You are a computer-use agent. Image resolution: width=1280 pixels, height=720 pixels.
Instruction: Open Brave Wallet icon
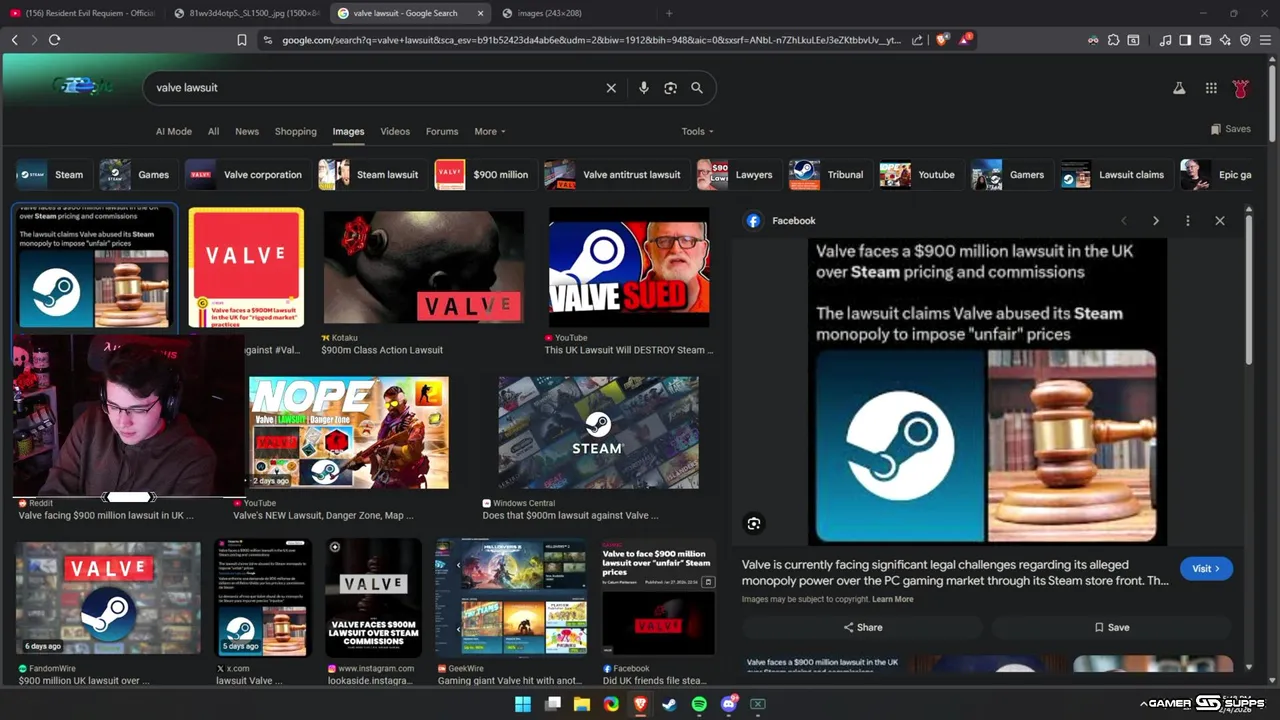(1205, 40)
